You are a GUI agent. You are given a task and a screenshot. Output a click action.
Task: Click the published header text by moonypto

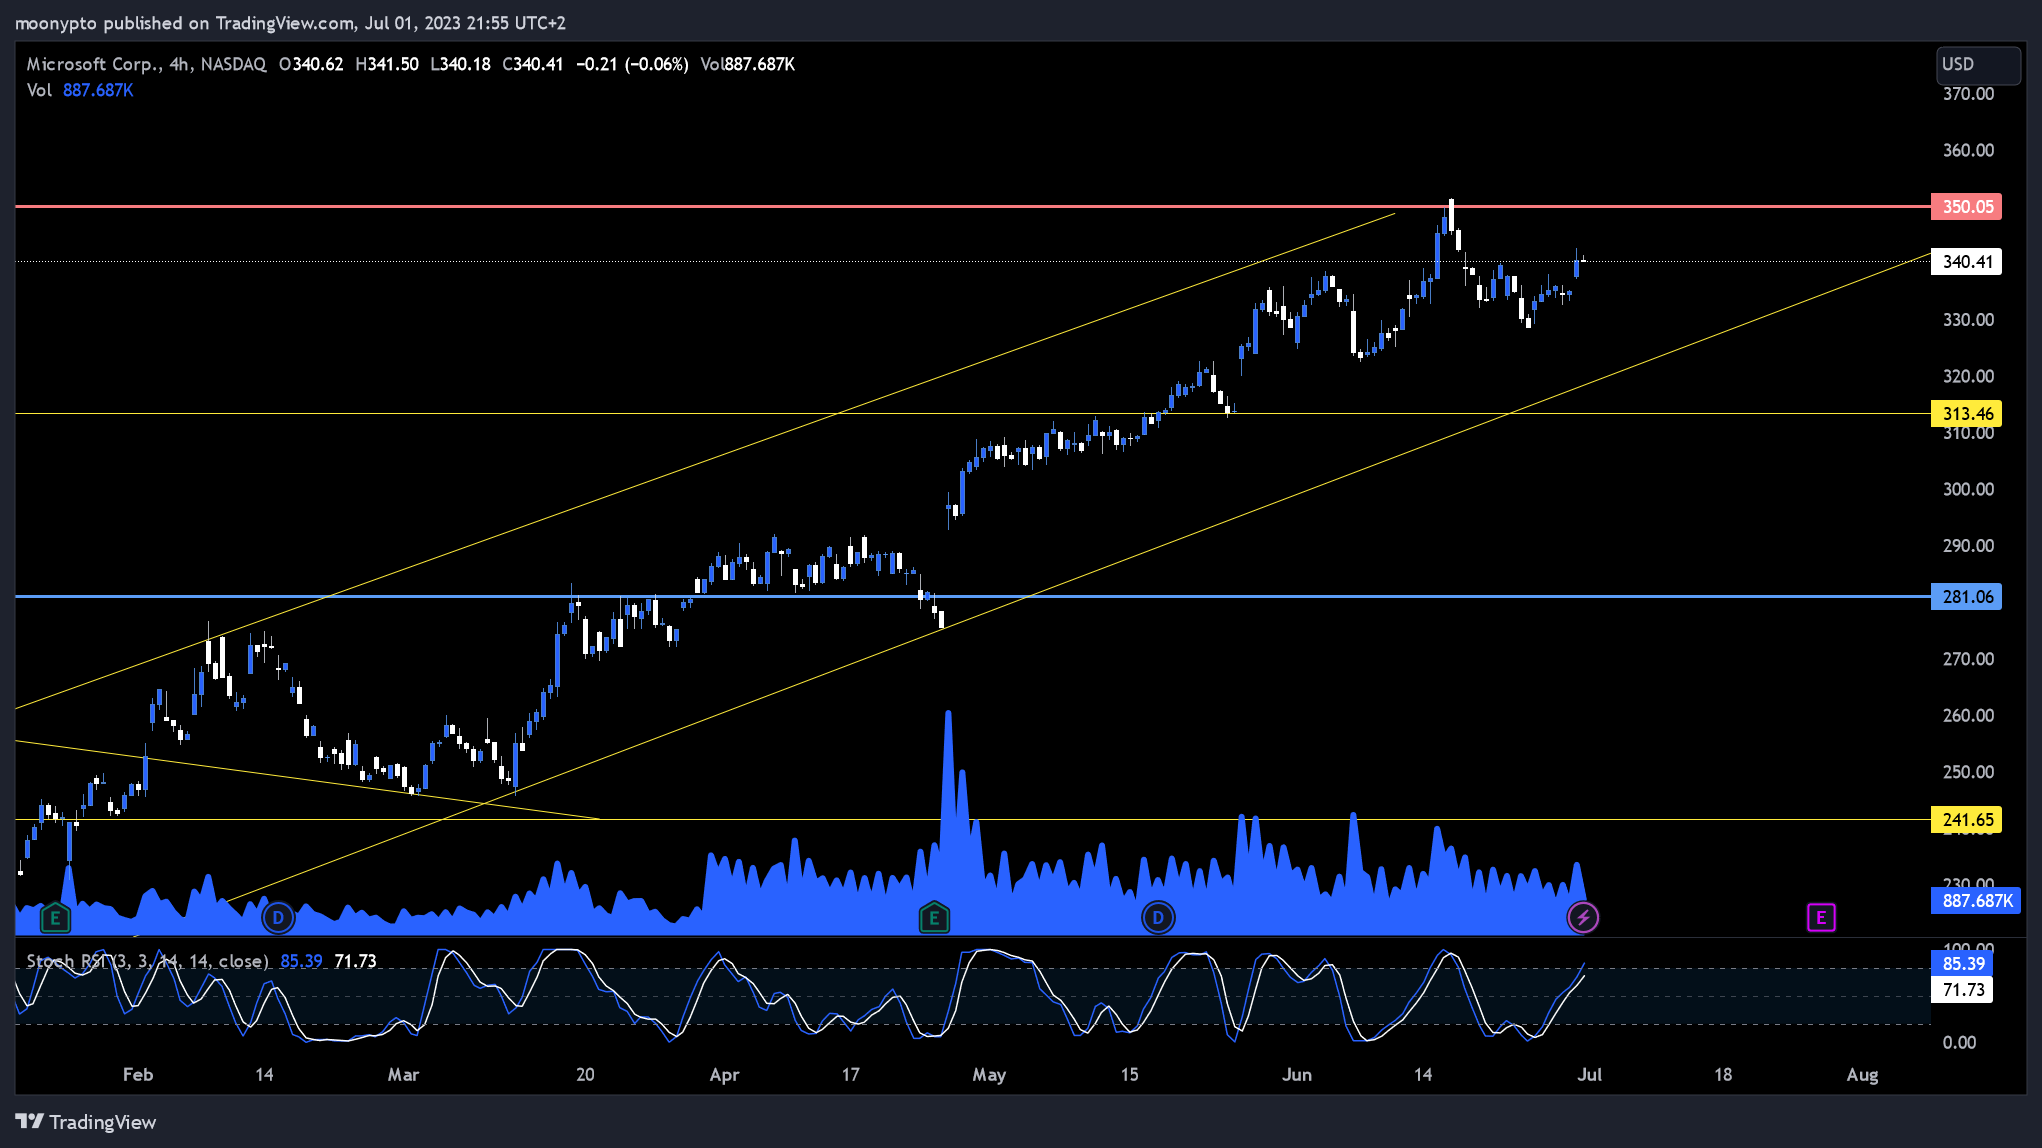[290, 23]
